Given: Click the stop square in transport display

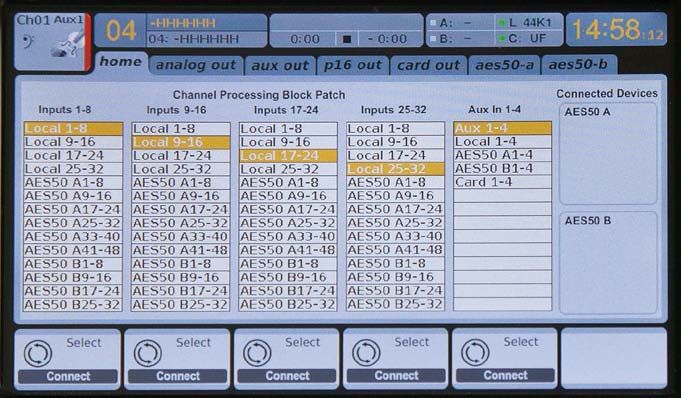Looking at the screenshot, I should click(347, 39).
